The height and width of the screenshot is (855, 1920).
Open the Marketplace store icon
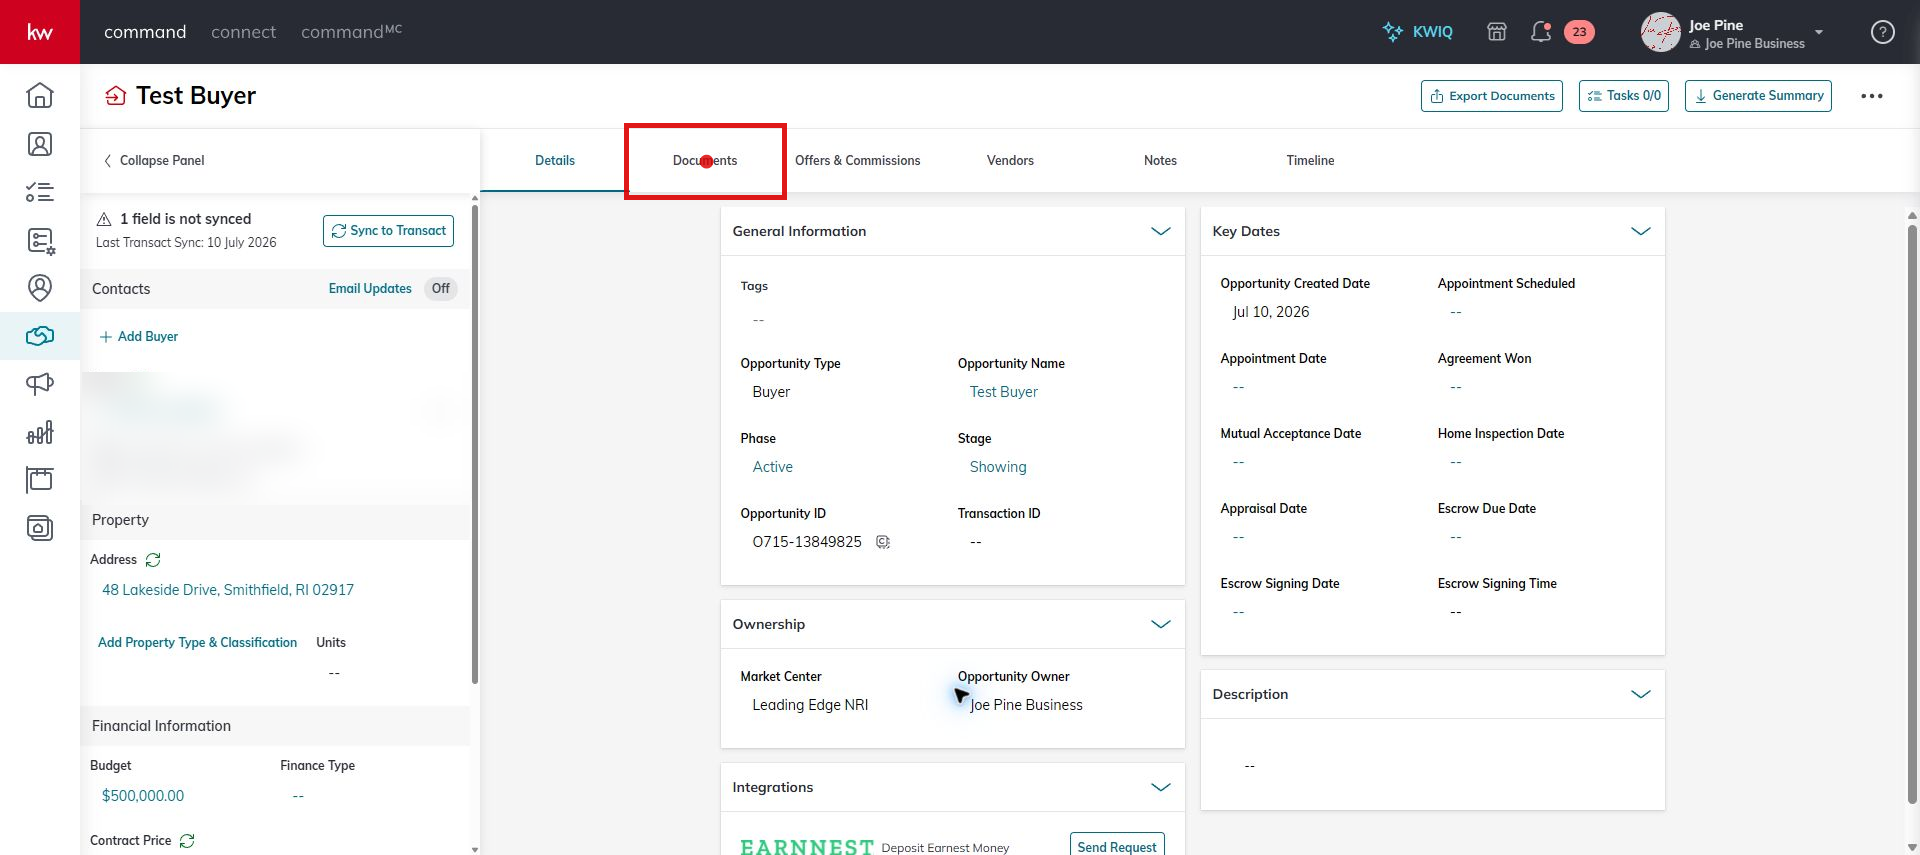[x=1497, y=32]
